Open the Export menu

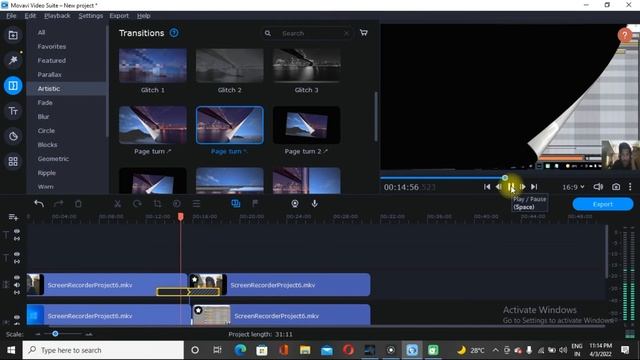(x=119, y=16)
